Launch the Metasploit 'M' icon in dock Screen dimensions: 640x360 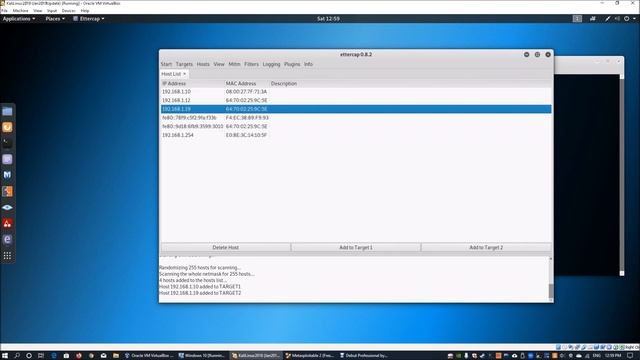point(7,175)
